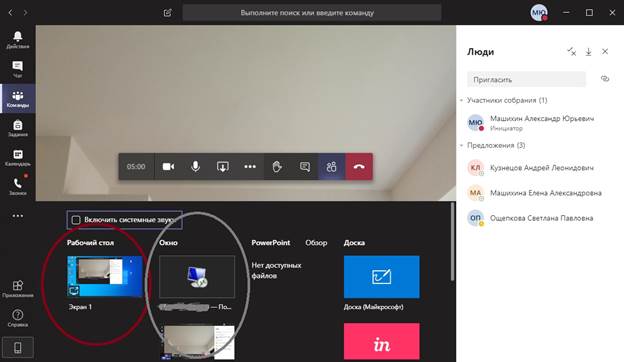Go back with the left arrow
The image size is (624, 362).
coord(10,13)
